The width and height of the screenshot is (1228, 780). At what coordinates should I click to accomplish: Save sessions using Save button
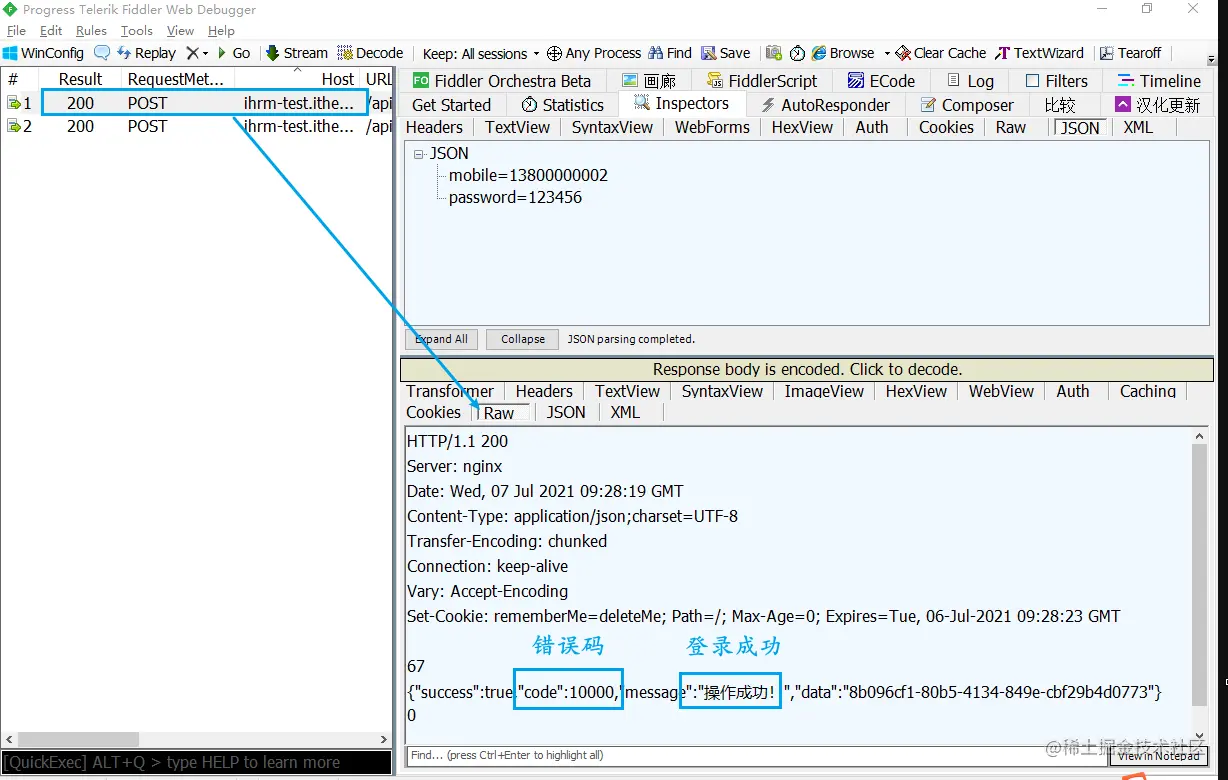(725, 53)
